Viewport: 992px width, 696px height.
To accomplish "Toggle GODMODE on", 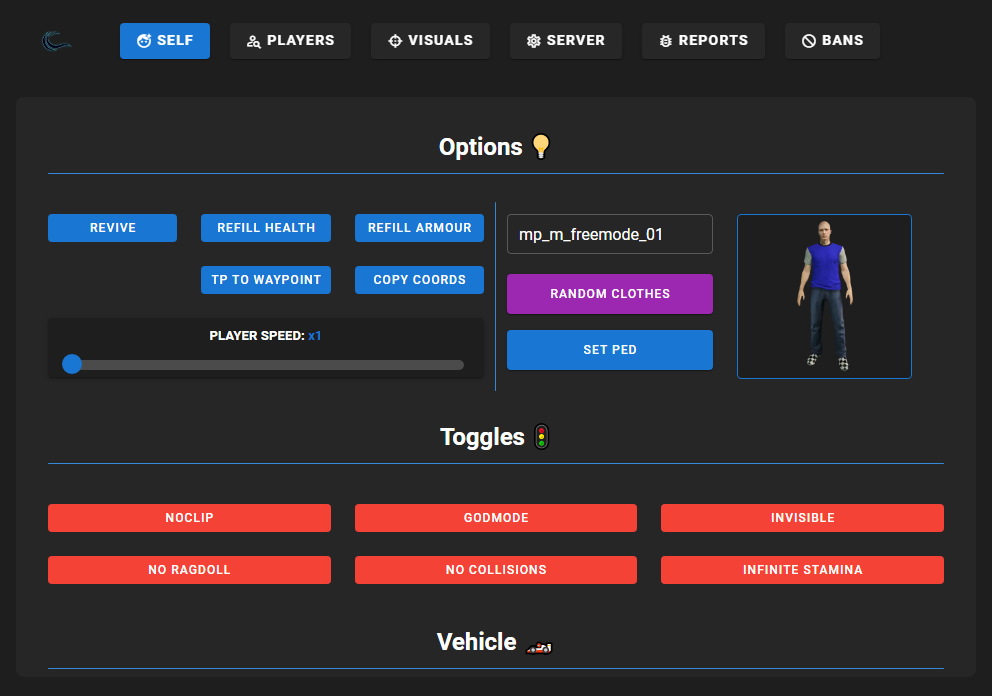I will point(495,518).
